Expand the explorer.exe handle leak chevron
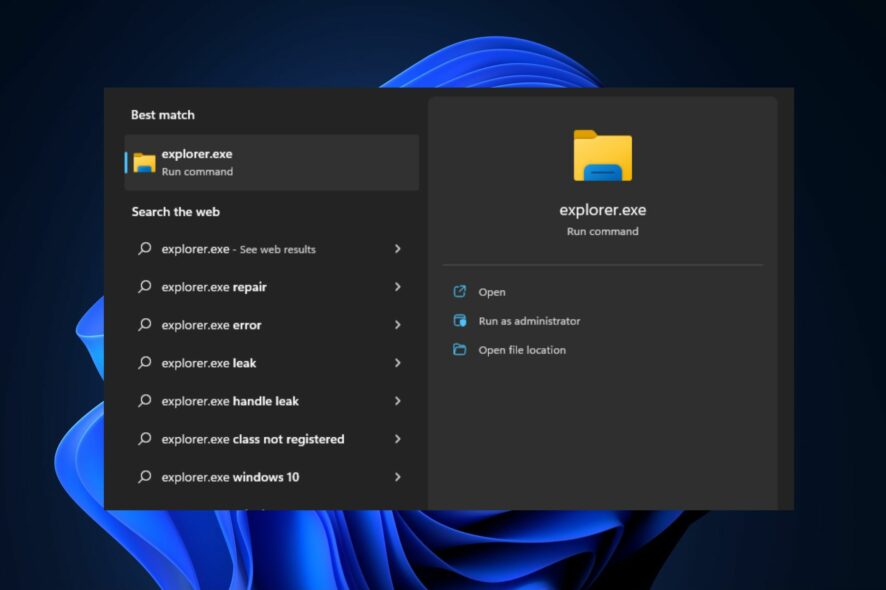The width and height of the screenshot is (886, 590). point(398,401)
